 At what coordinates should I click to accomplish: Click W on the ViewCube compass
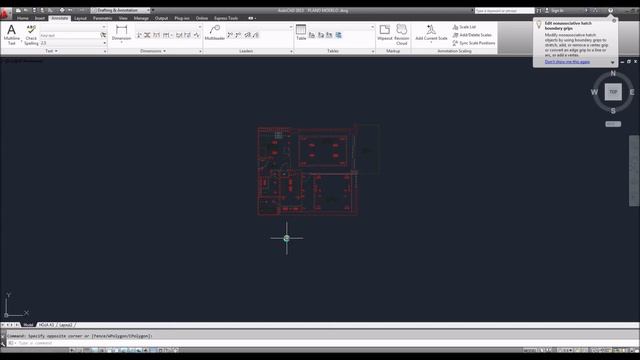click(x=594, y=92)
